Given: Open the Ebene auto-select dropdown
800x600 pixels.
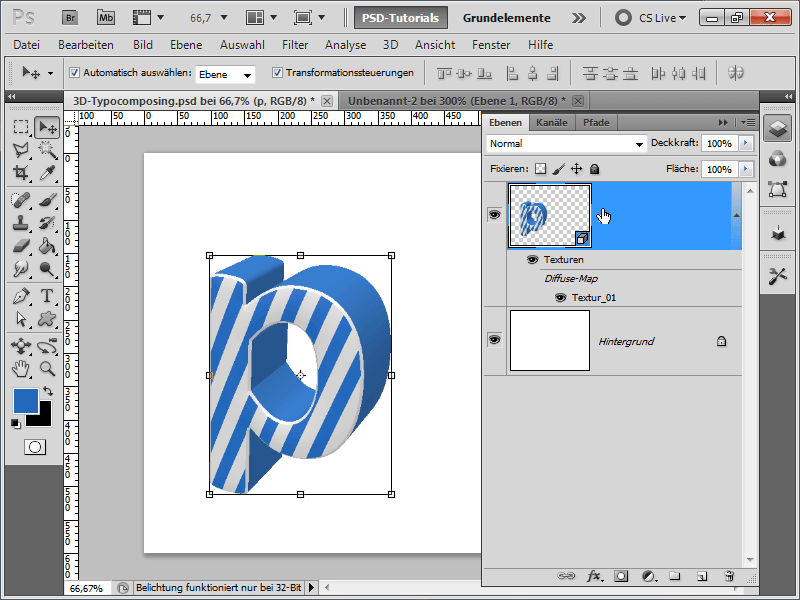Looking at the screenshot, I should coord(225,74).
